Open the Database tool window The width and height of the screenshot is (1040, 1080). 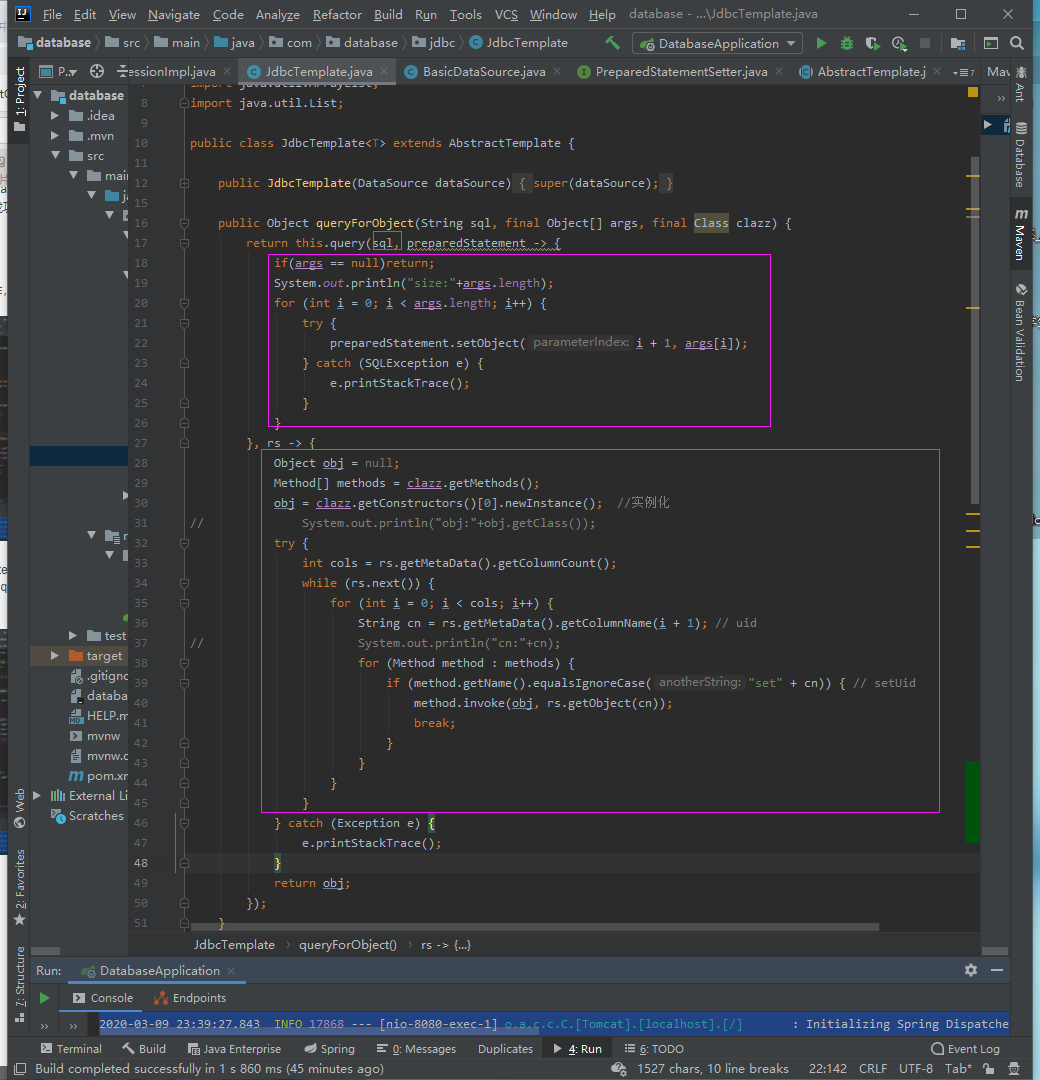[x=1021, y=154]
